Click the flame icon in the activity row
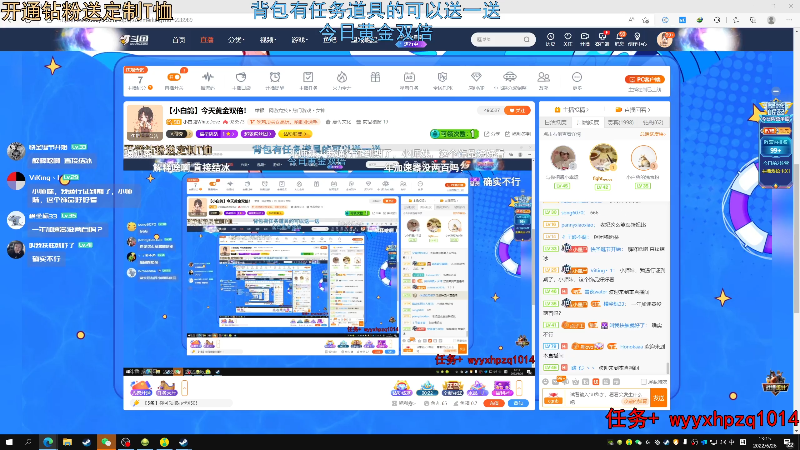 pos(341,78)
